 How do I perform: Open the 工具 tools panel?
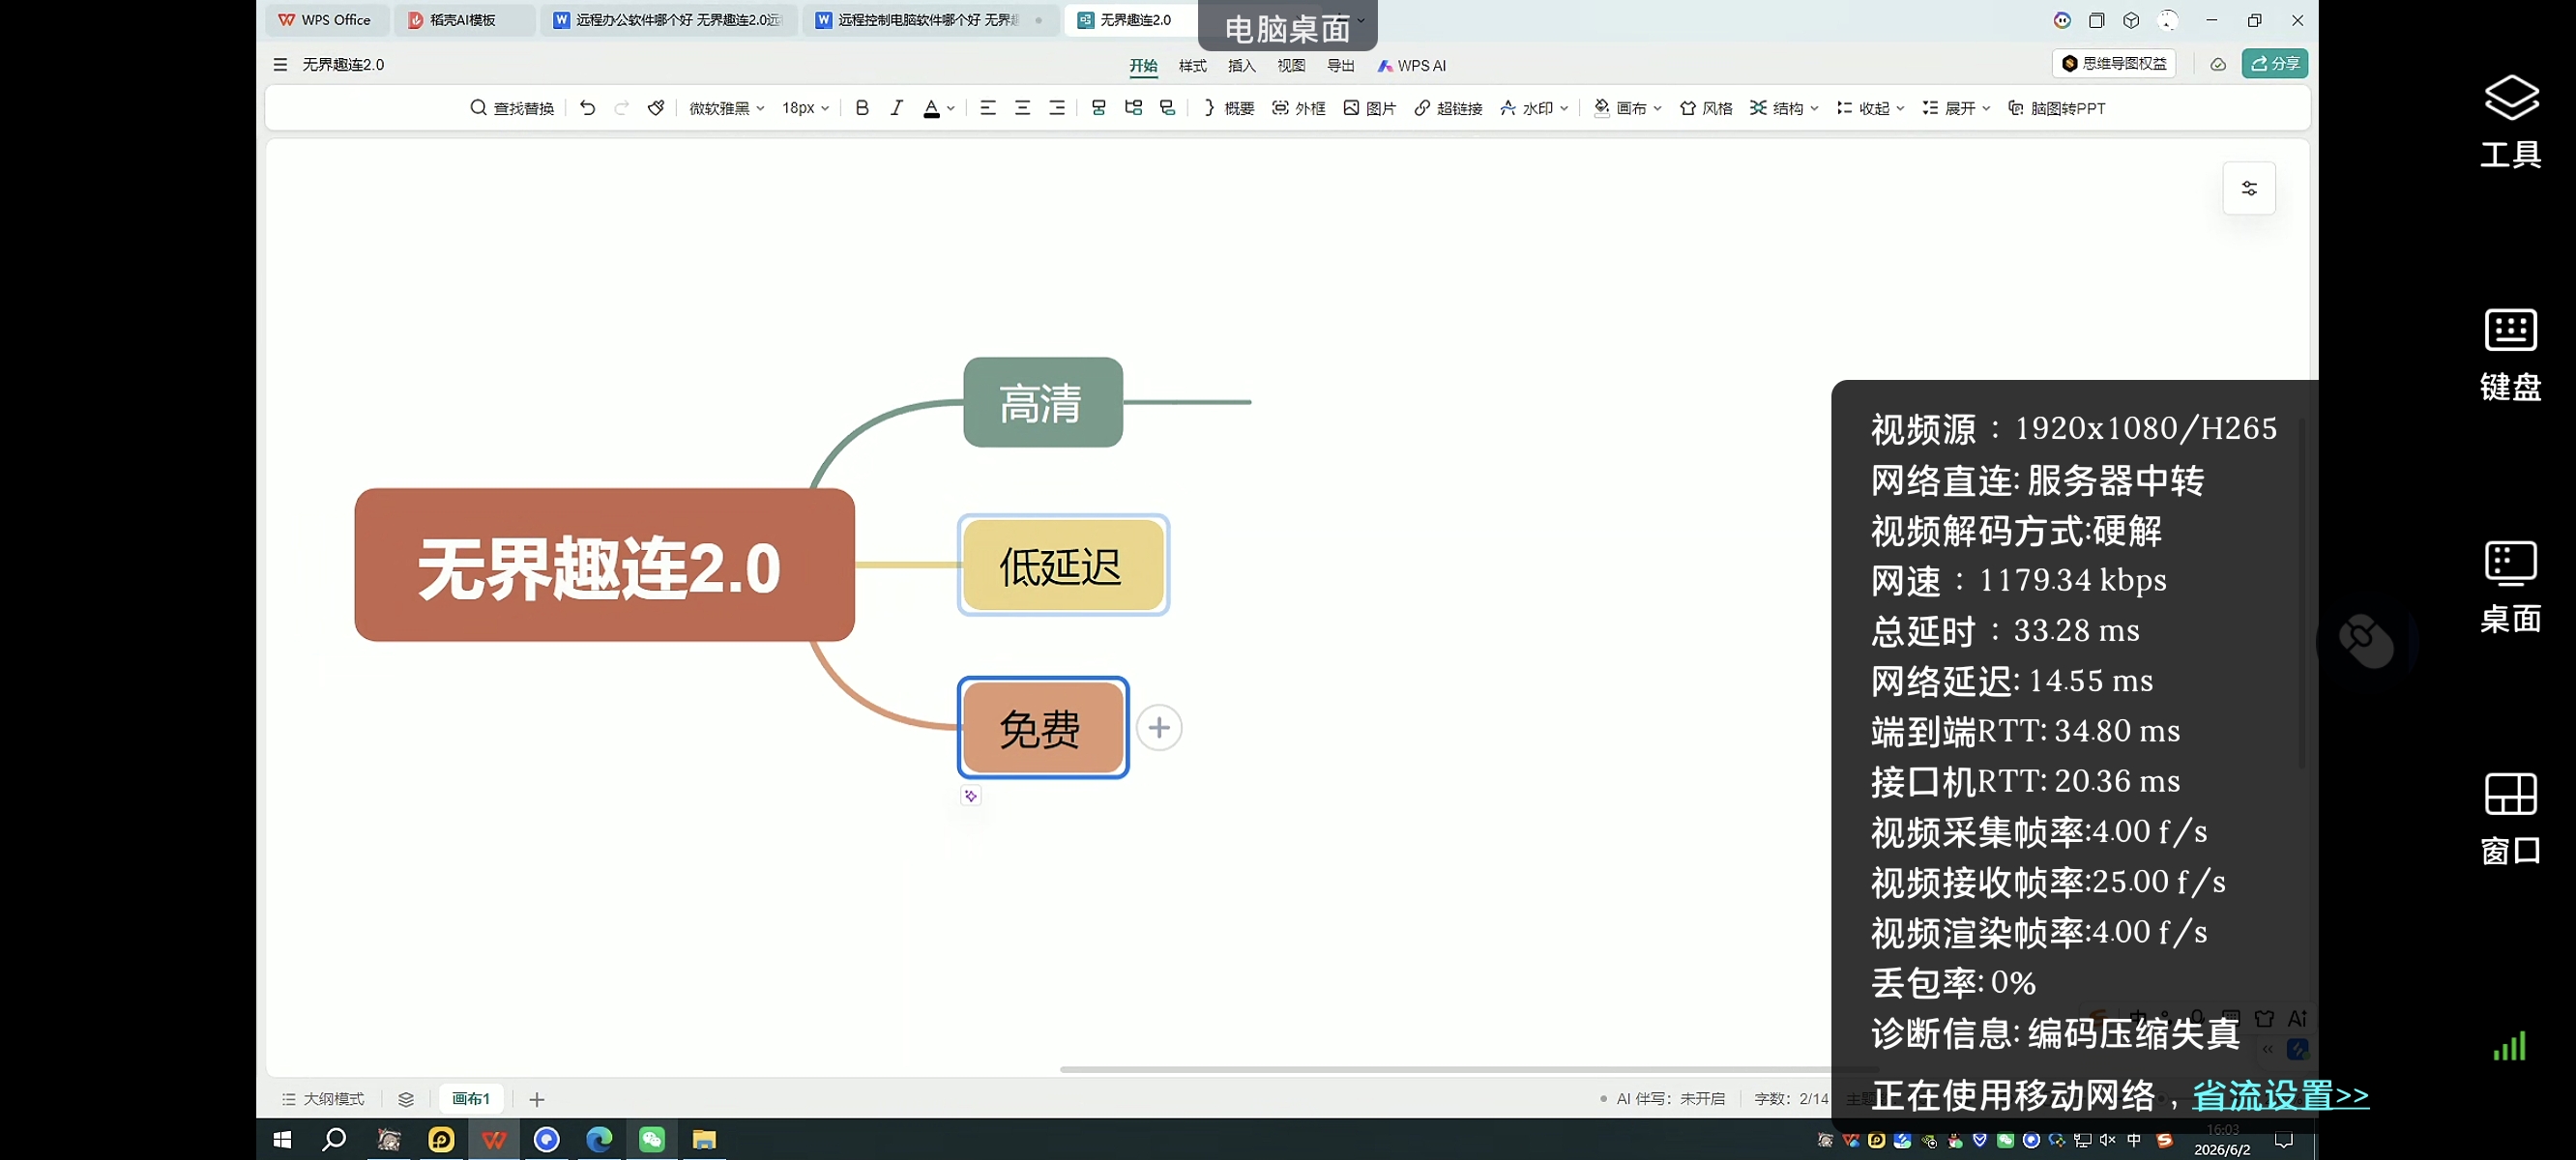pyautogui.click(x=2510, y=122)
